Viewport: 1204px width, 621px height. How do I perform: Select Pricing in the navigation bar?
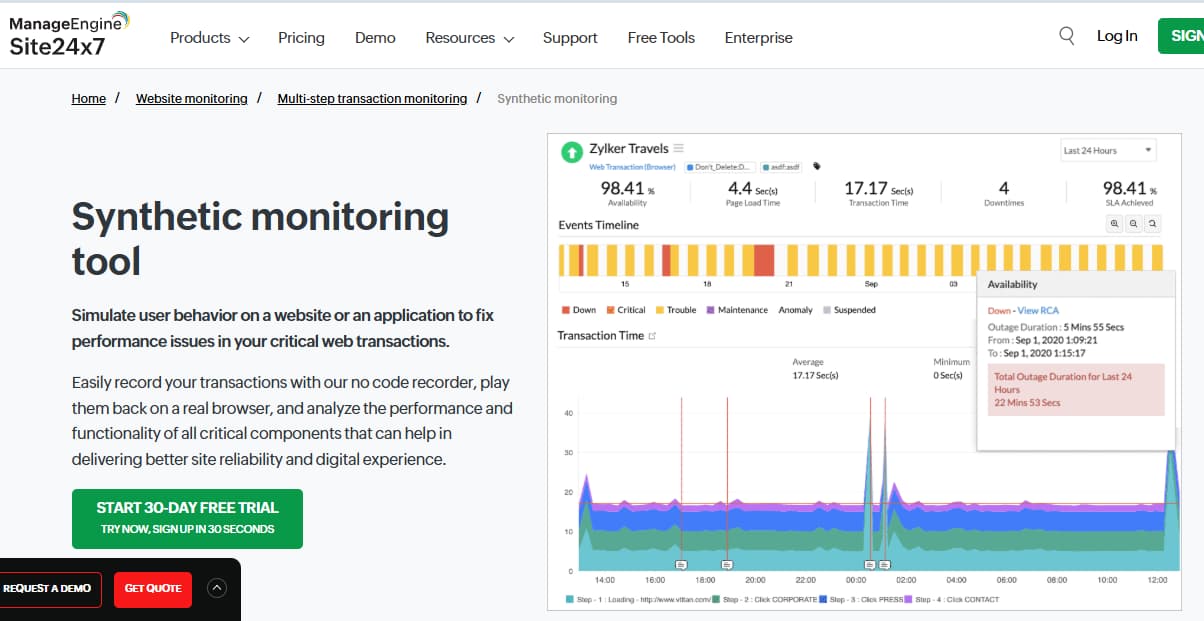tap(301, 37)
